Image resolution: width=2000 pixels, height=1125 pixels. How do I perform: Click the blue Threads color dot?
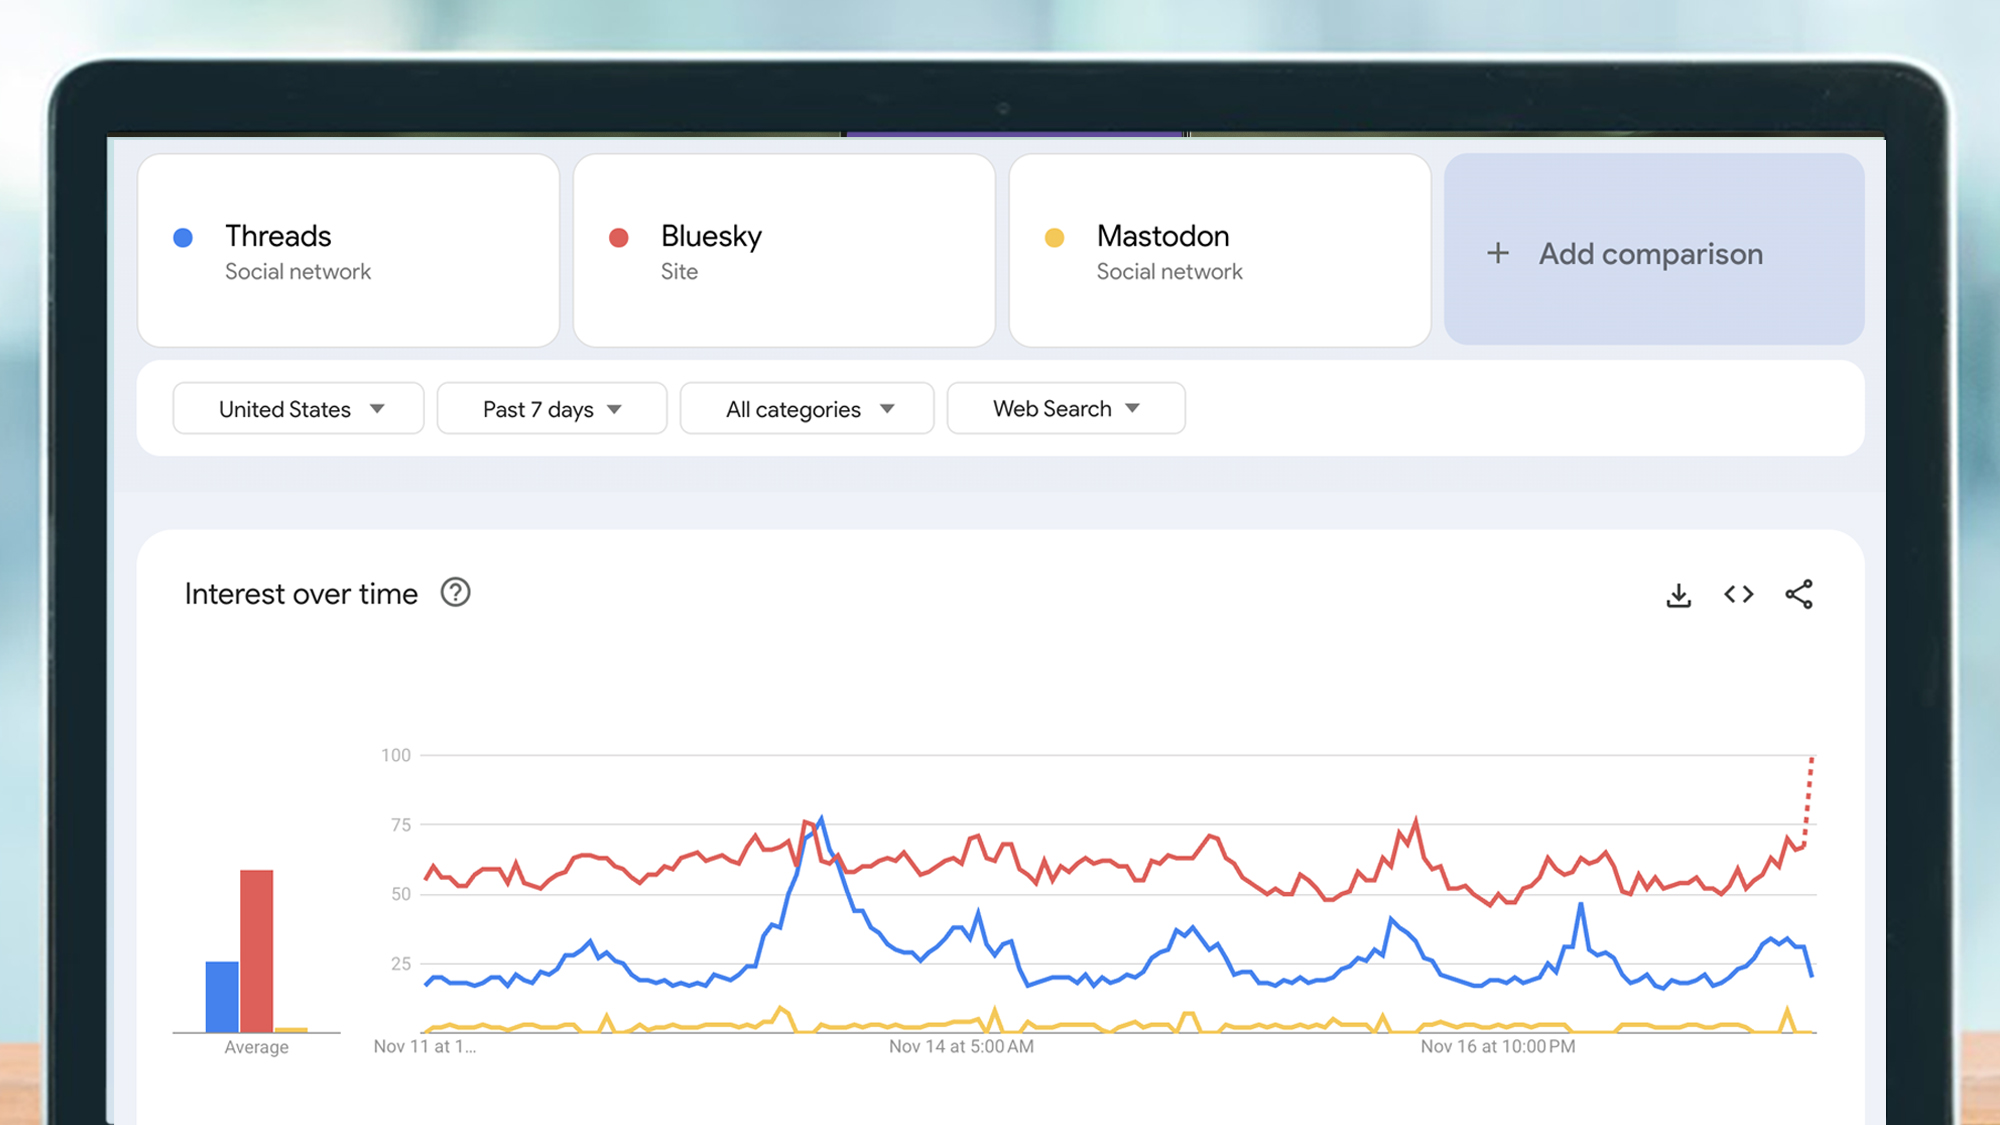tap(183, 236)
